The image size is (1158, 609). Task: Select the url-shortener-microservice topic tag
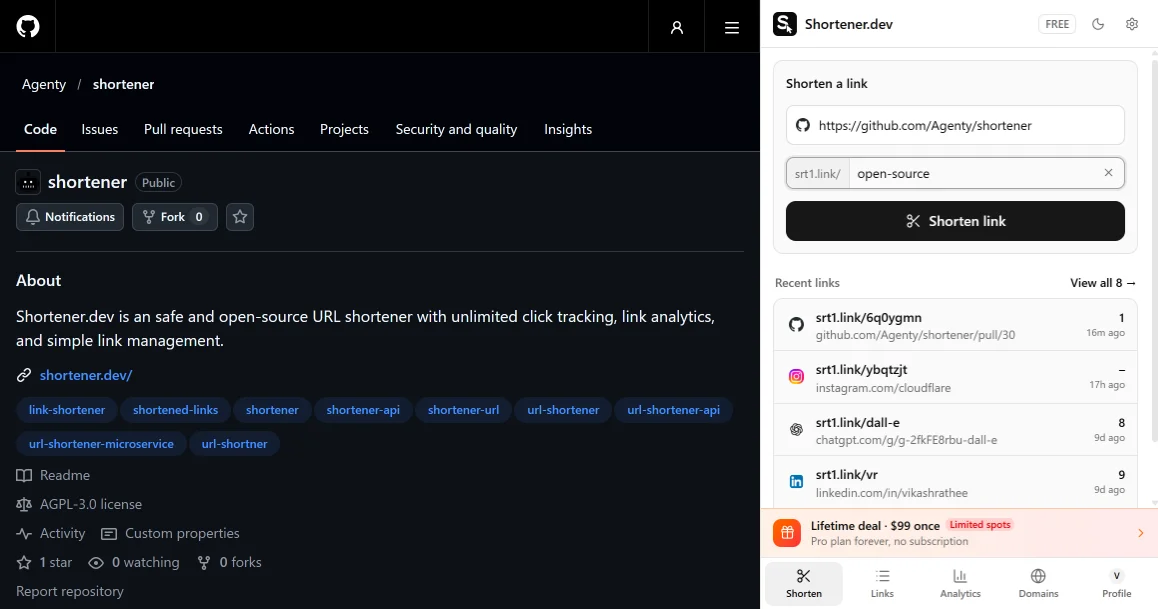[101, 444]
